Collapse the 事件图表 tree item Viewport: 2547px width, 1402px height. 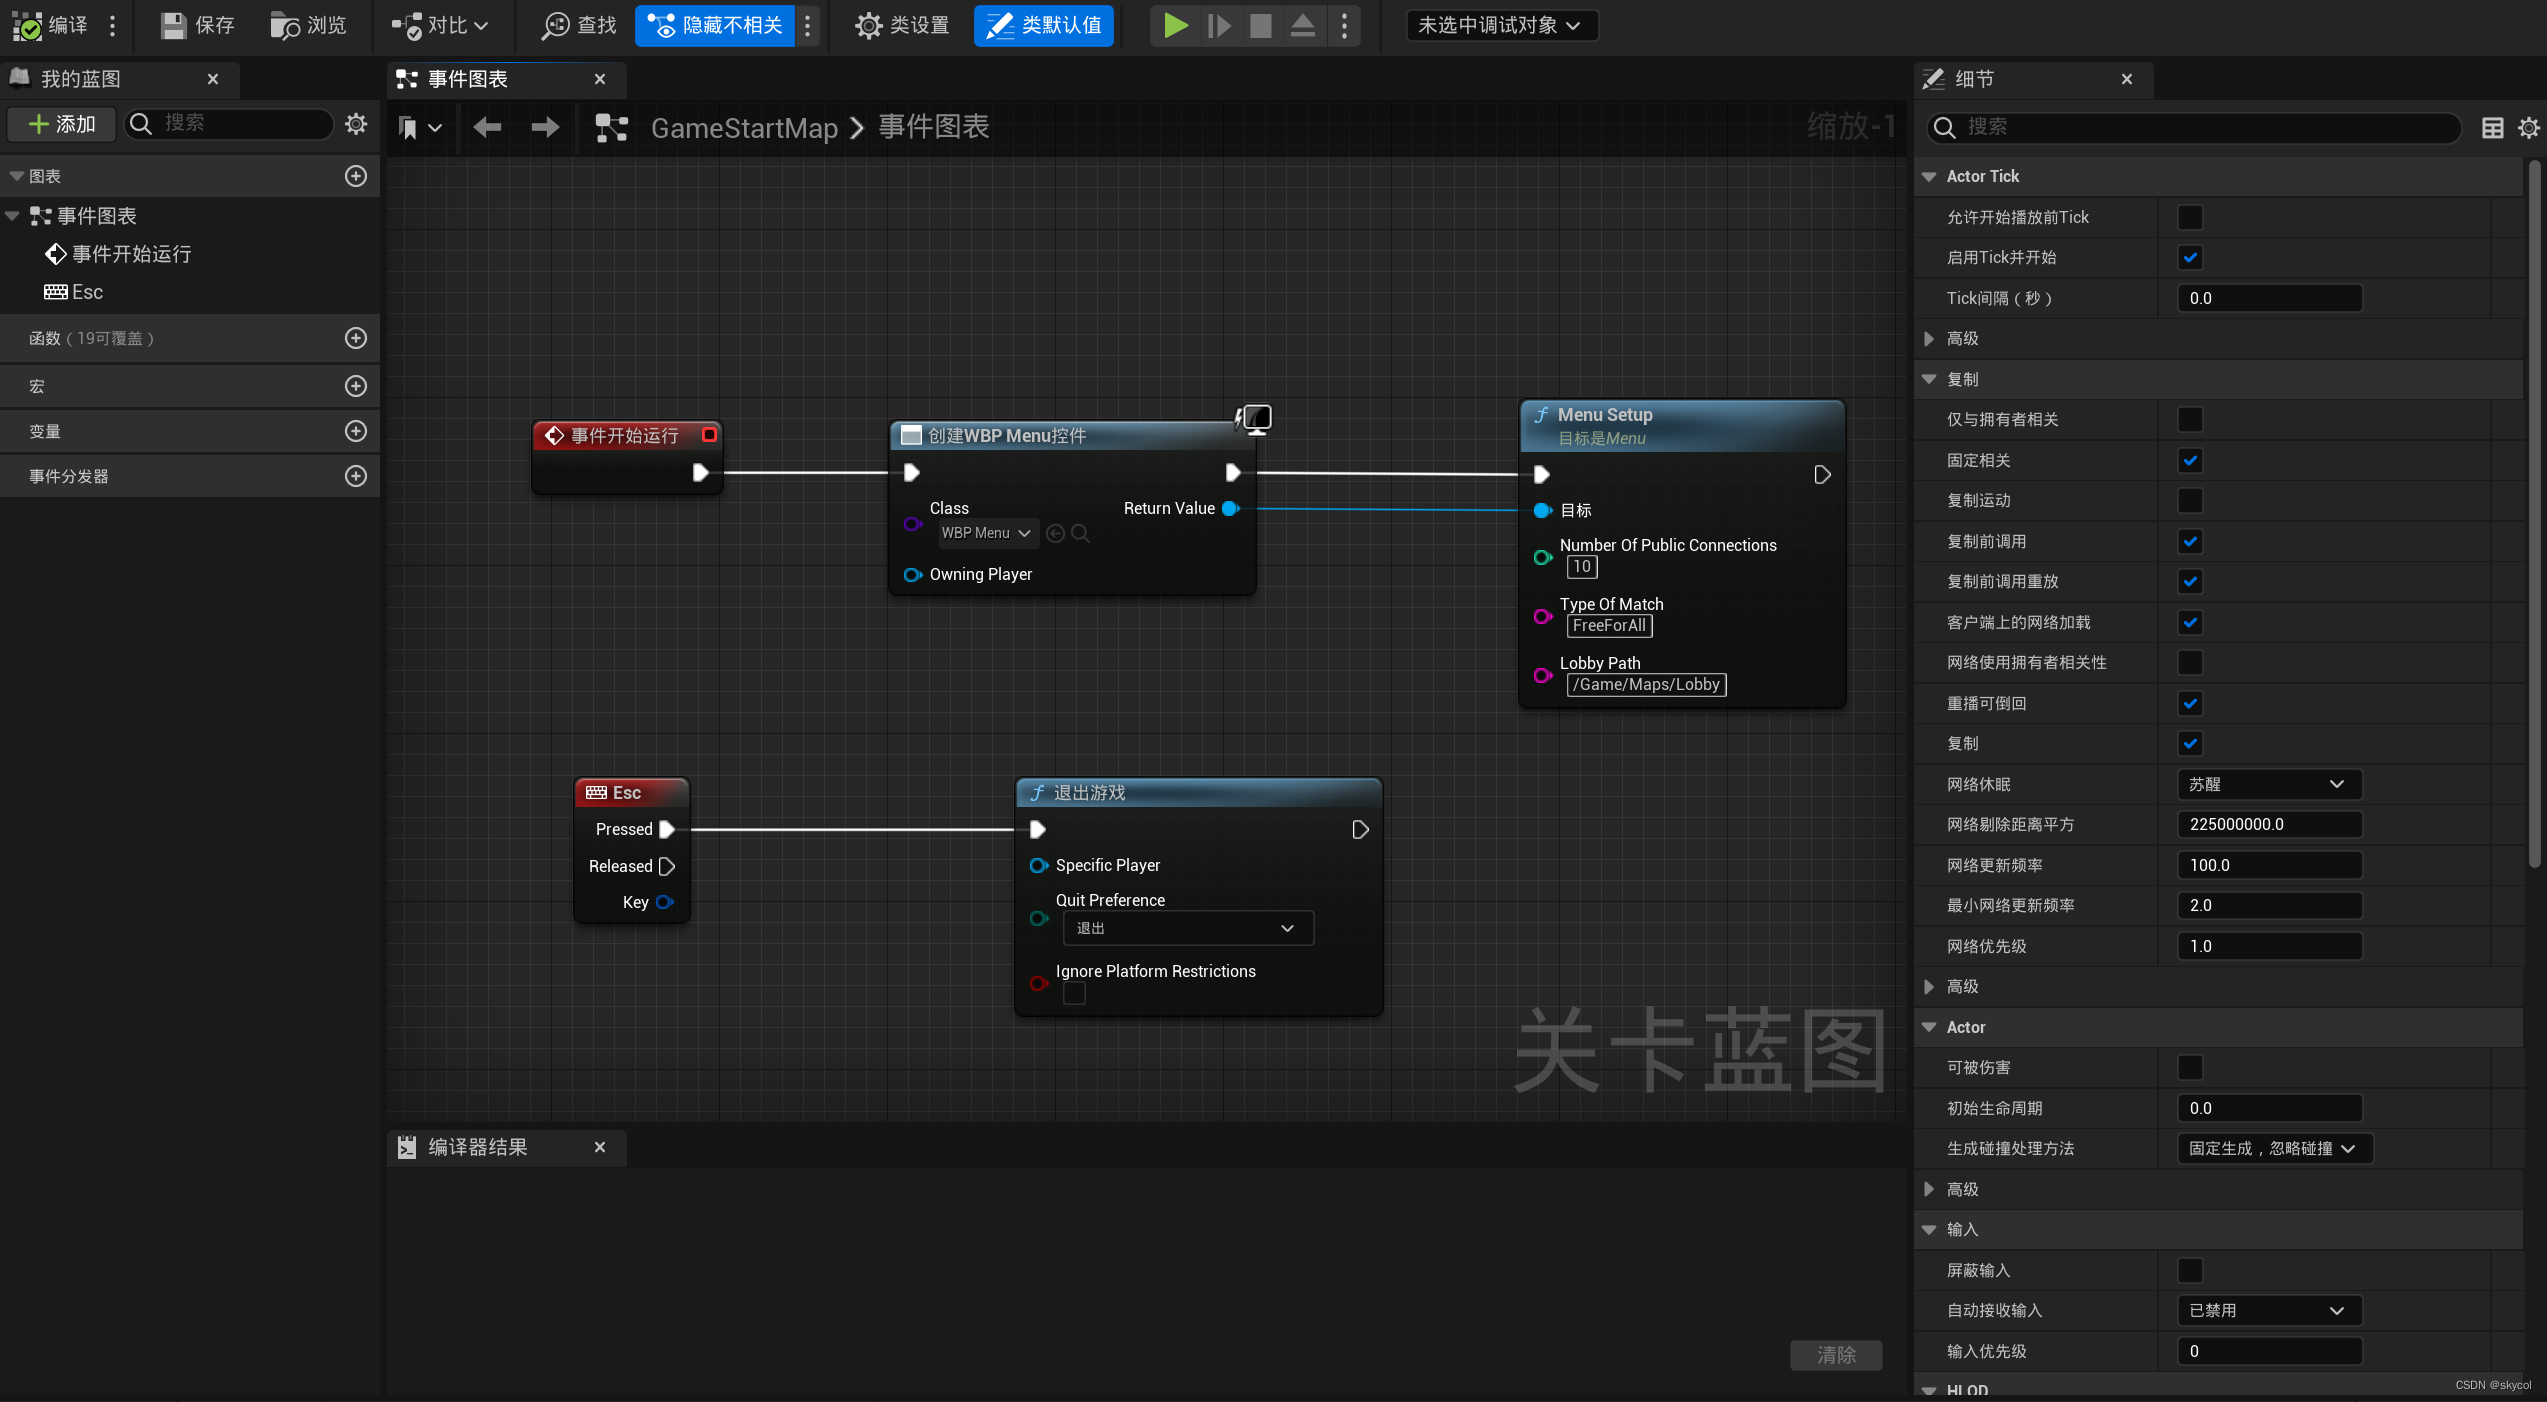(13, 216)
